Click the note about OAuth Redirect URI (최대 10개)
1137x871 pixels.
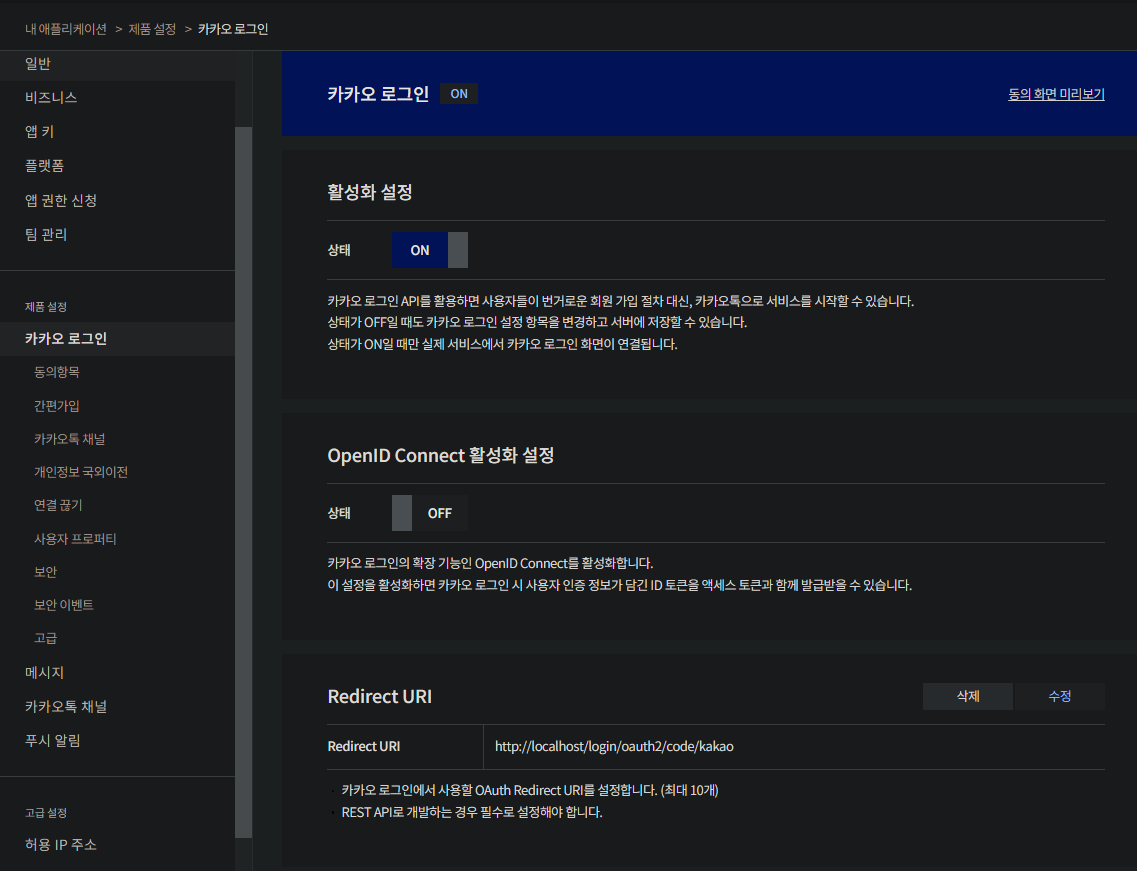click(530, 790)
